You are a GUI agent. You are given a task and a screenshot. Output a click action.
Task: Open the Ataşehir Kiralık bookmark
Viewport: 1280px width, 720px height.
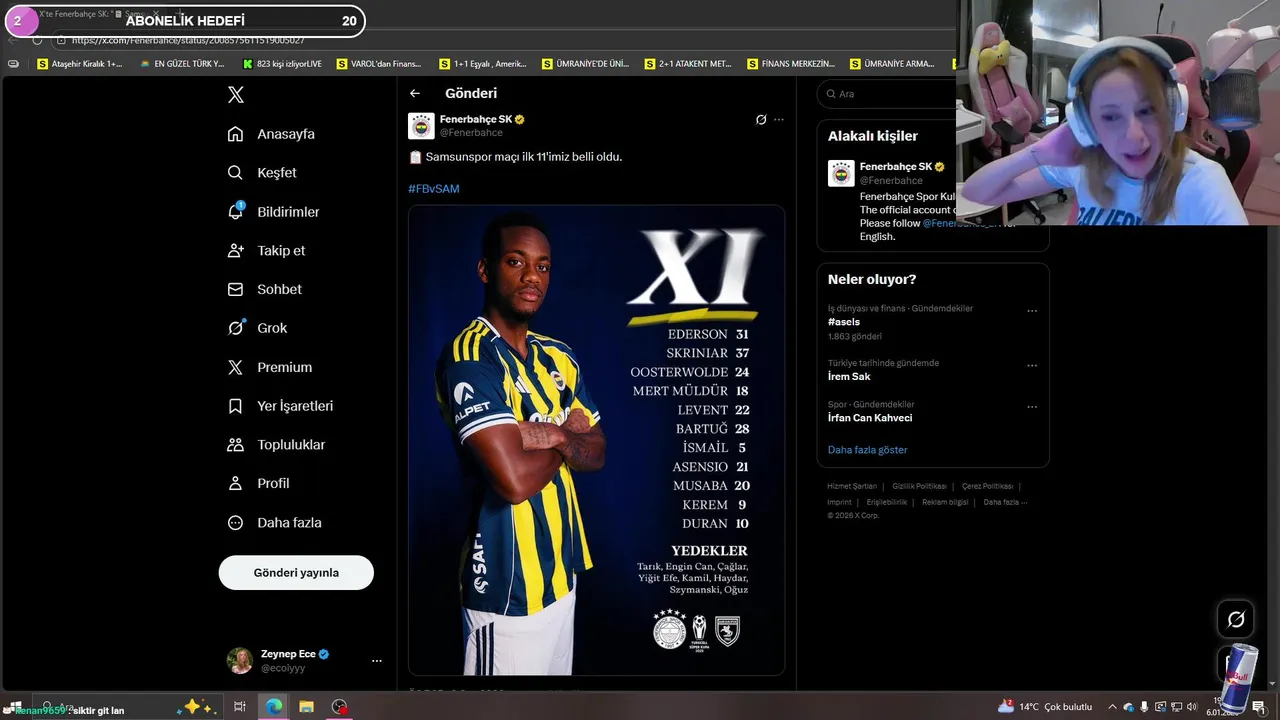(x=80, y=64)
